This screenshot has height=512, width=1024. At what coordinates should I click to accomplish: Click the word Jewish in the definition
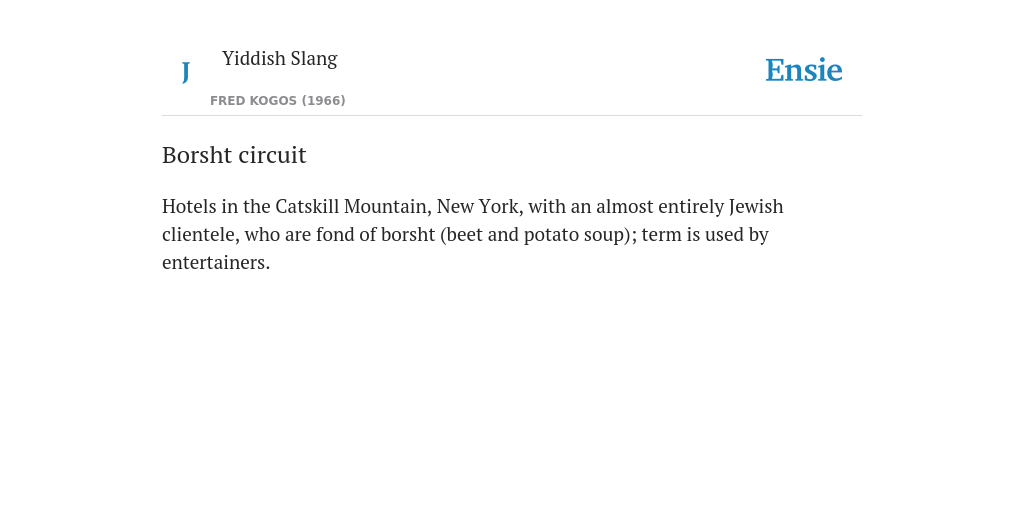point(756,206)
